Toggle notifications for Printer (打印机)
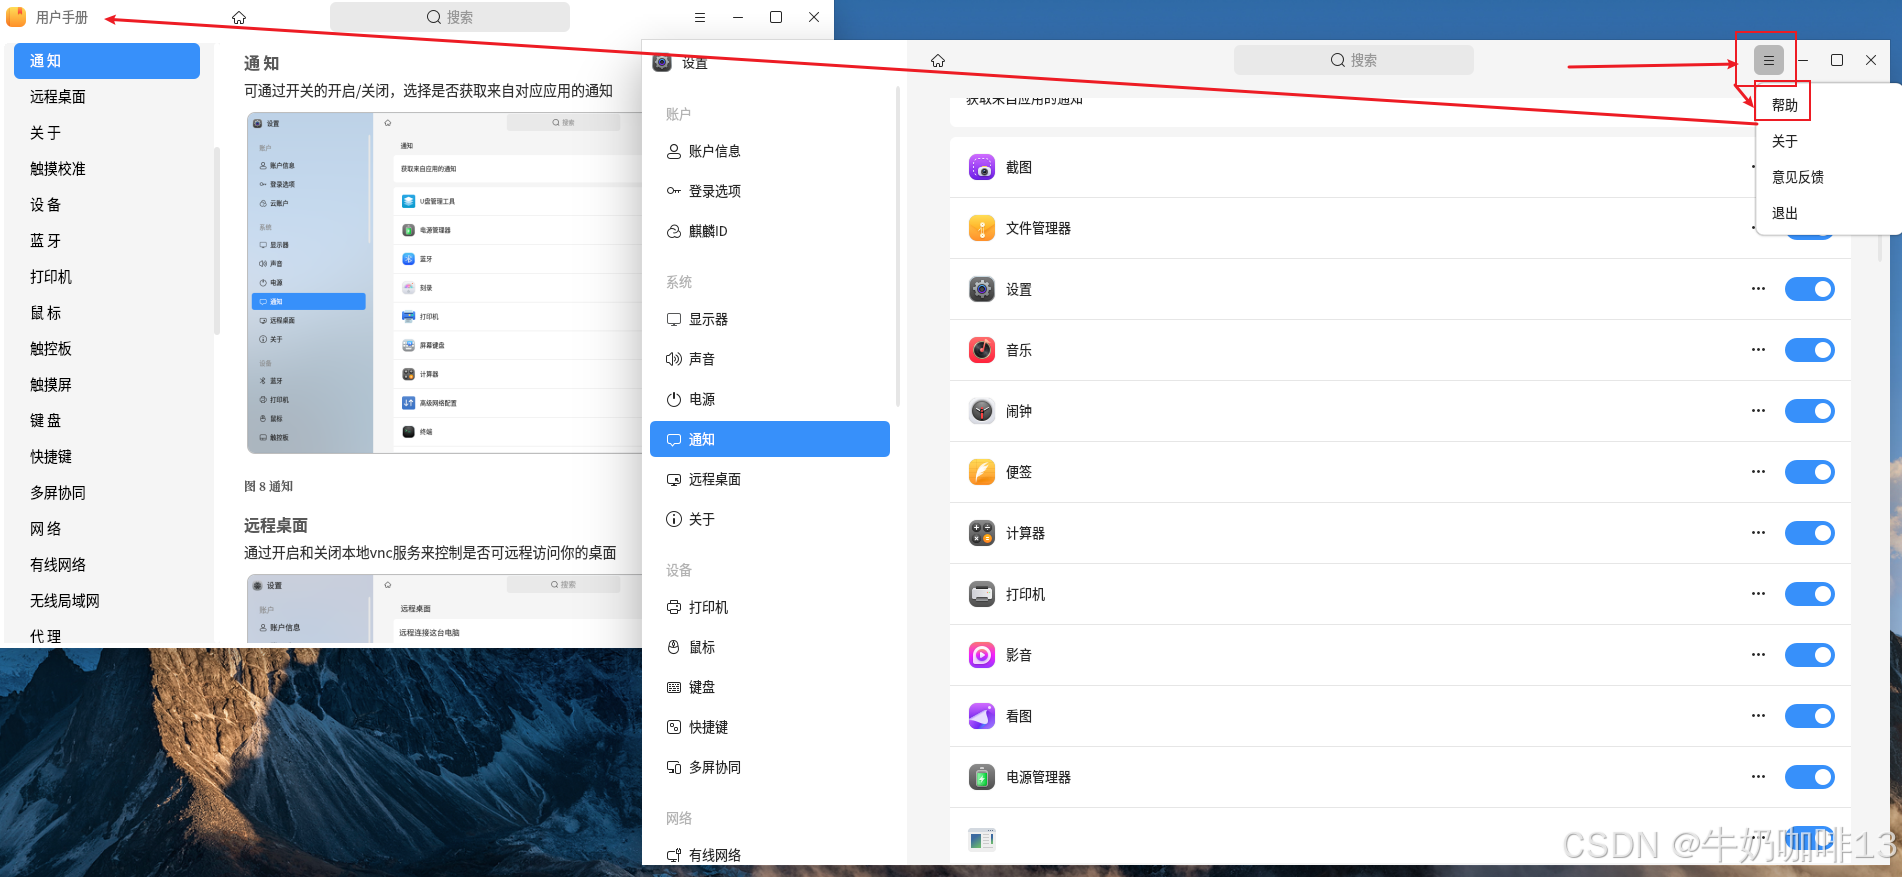1902x877 pixels. [1809, 594]
